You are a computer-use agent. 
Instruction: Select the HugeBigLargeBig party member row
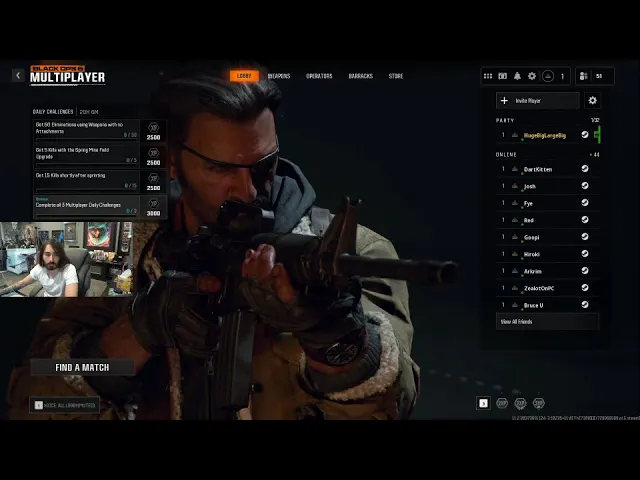pyautogui.click(x=548, y=135)
